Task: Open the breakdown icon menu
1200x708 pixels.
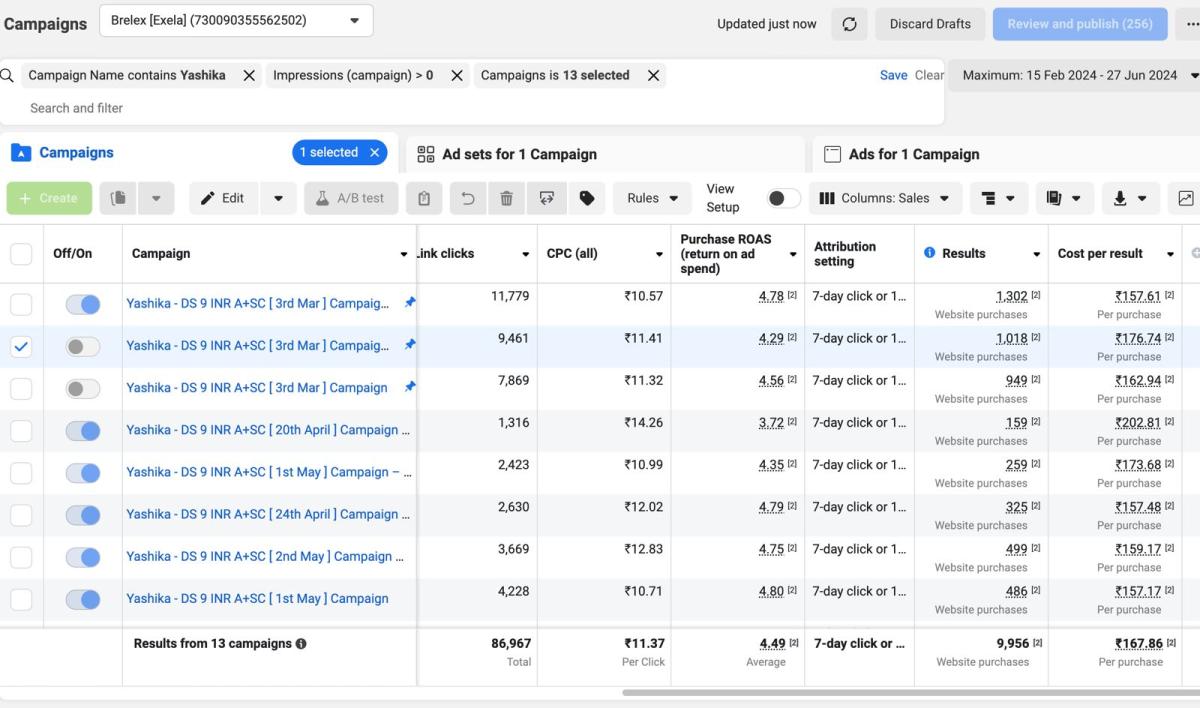Action: pyautogui.click(x=997, y=198)
